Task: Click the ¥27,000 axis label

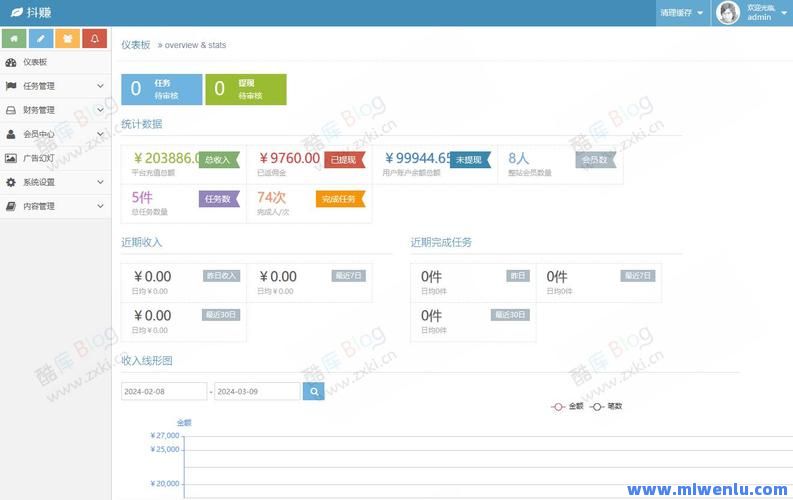Action: coord(165,435)
